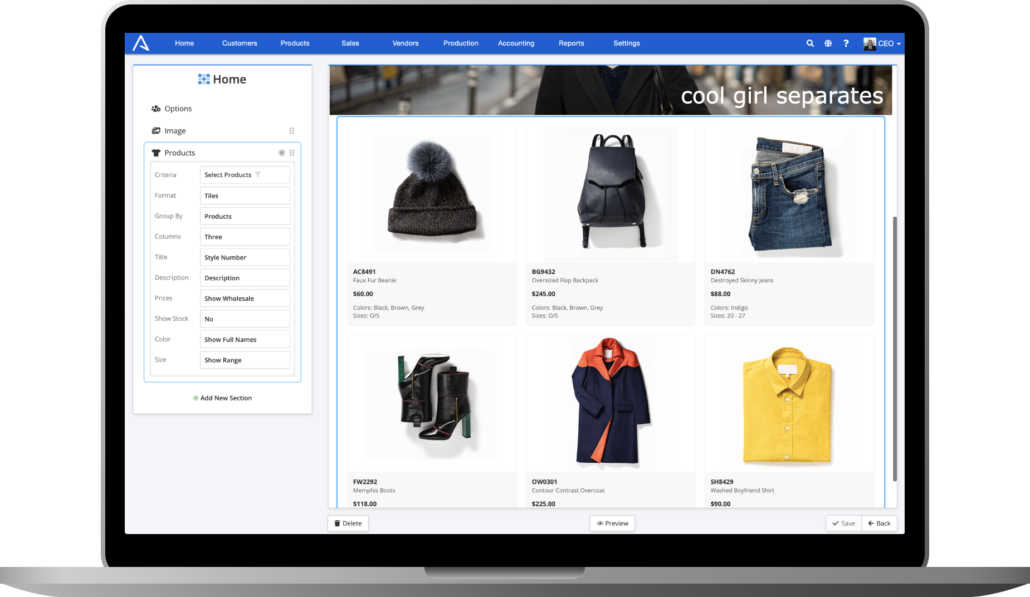Click style number FW2292

365,482
